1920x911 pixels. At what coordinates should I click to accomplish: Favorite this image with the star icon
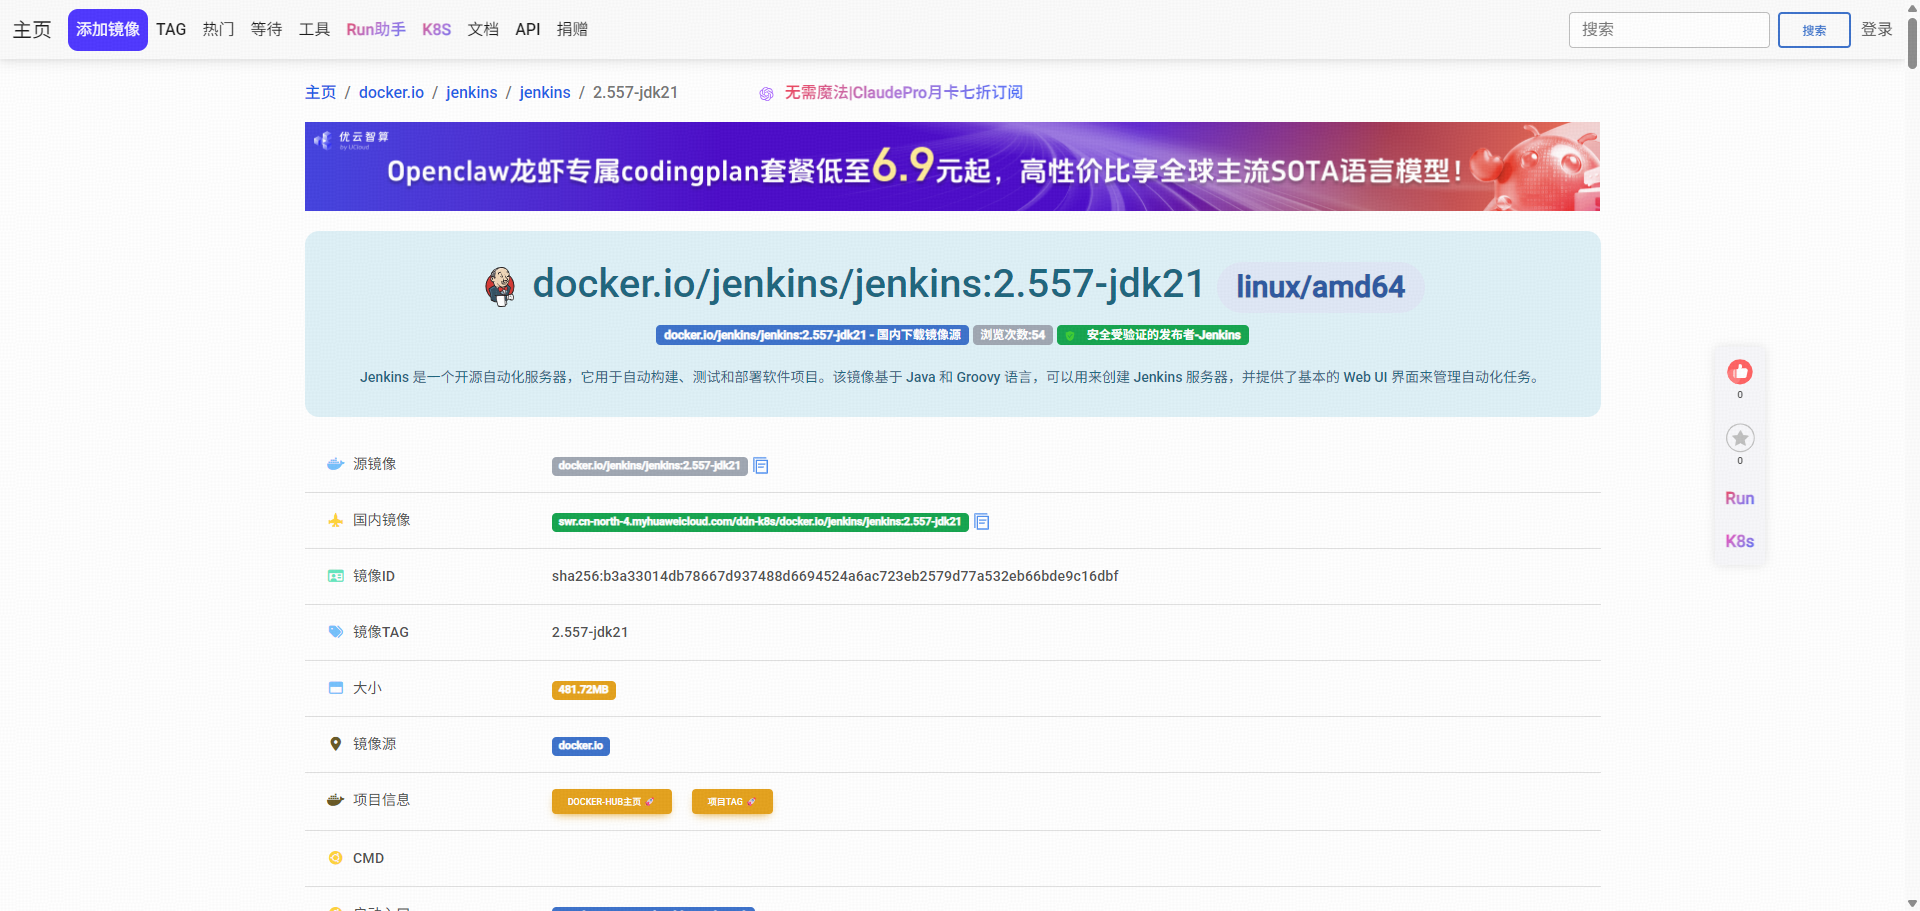click(1740, 438)
